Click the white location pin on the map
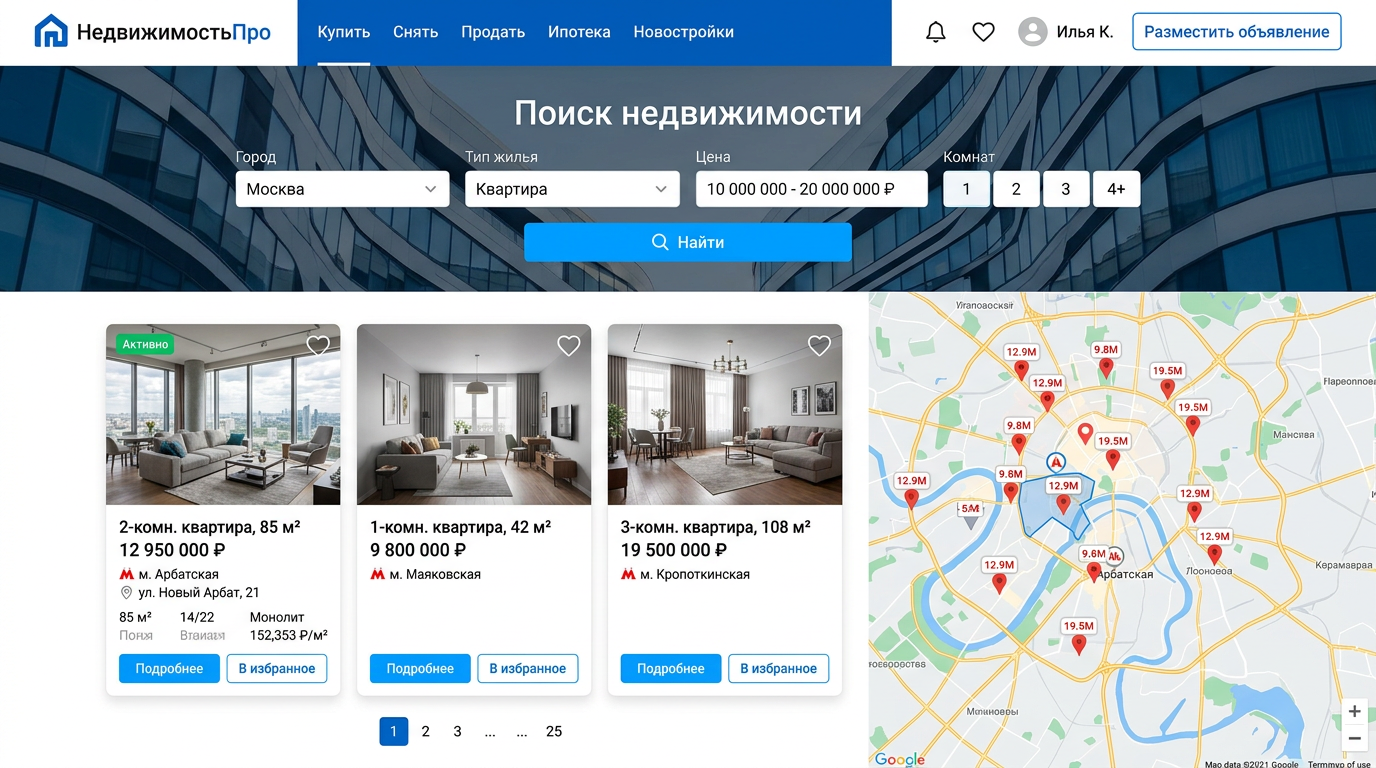Screen dimensions: 1376x768 (1084, 434)
